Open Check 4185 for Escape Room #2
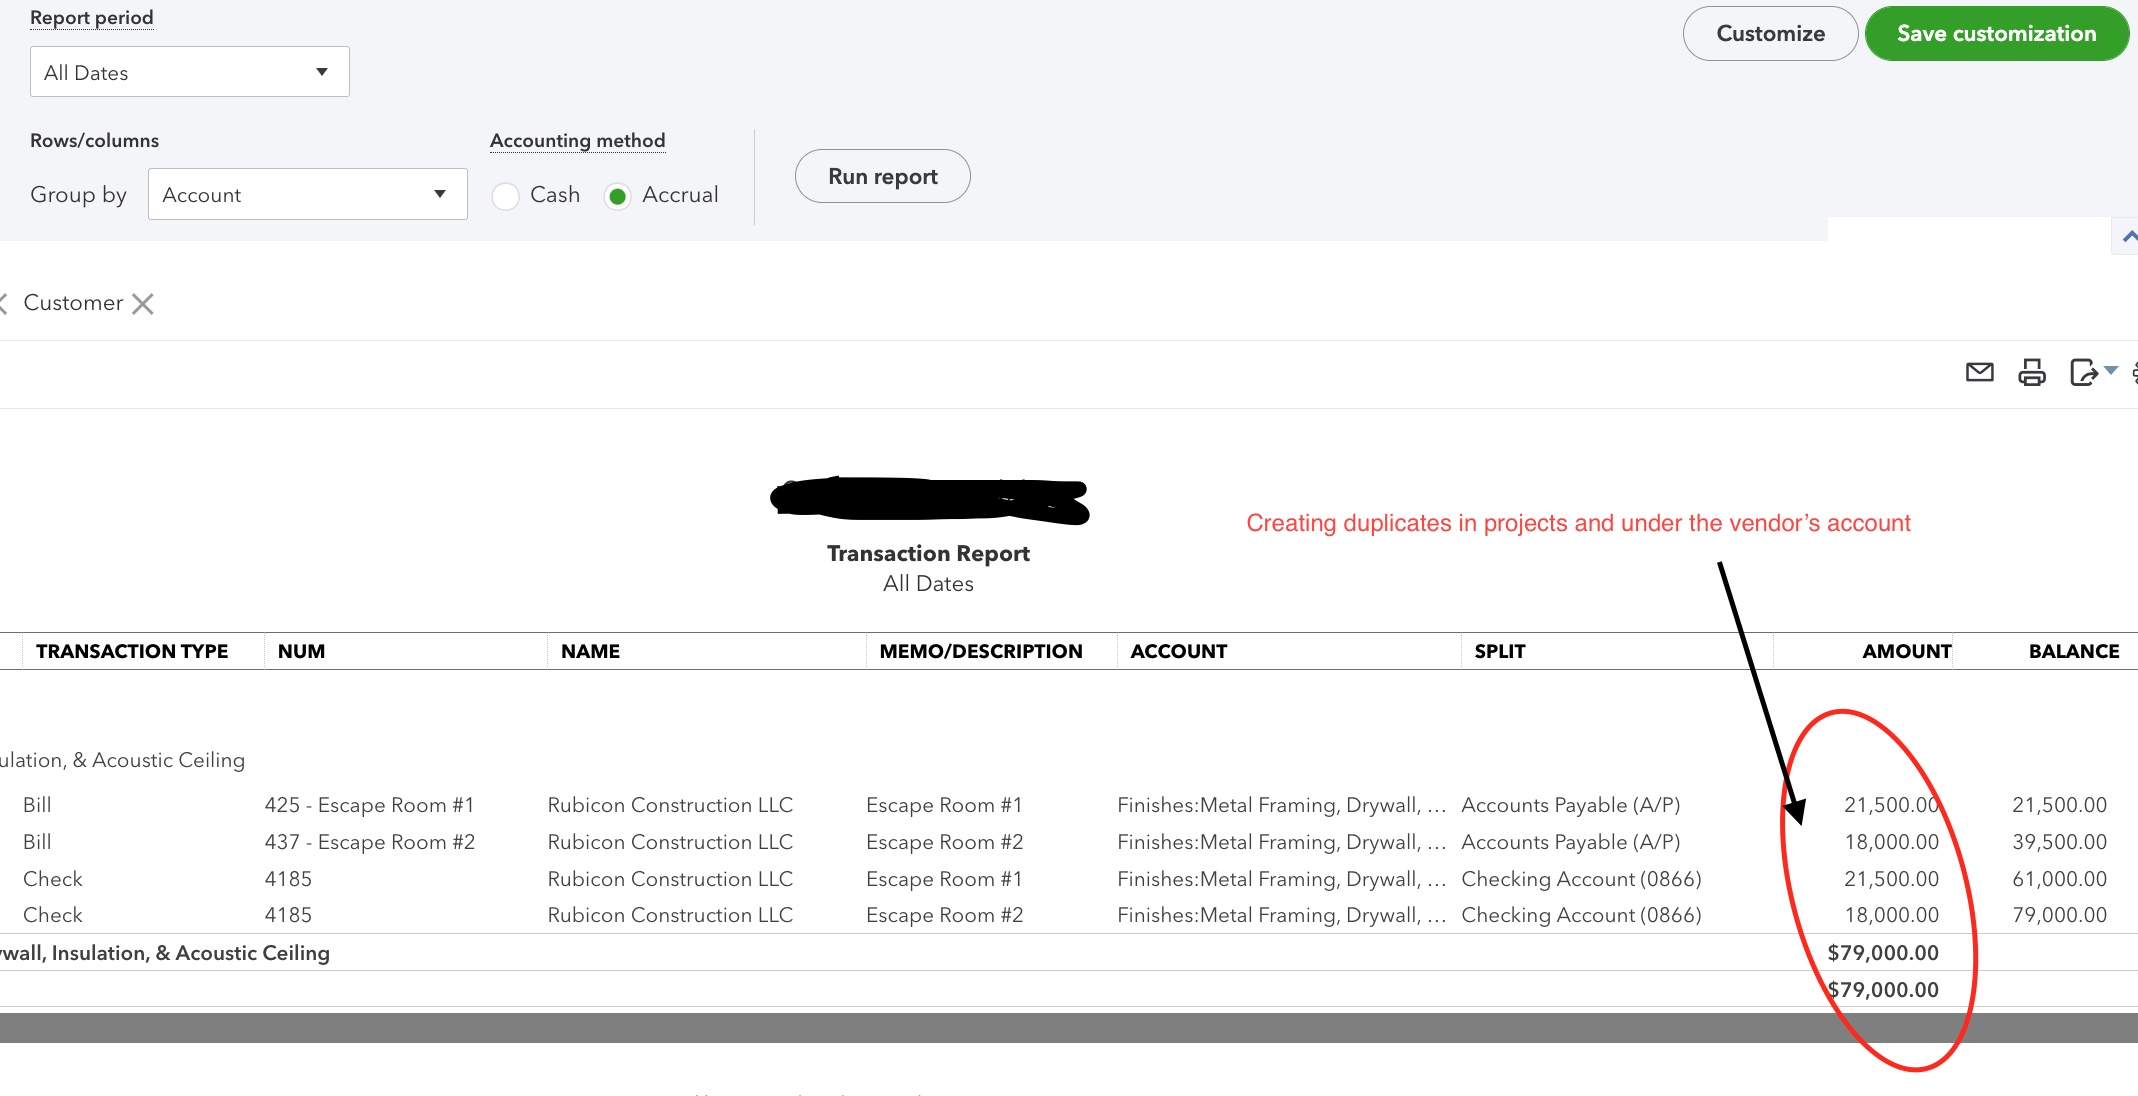This screenshot has width=2138, height=1096. tap(288, 914)
